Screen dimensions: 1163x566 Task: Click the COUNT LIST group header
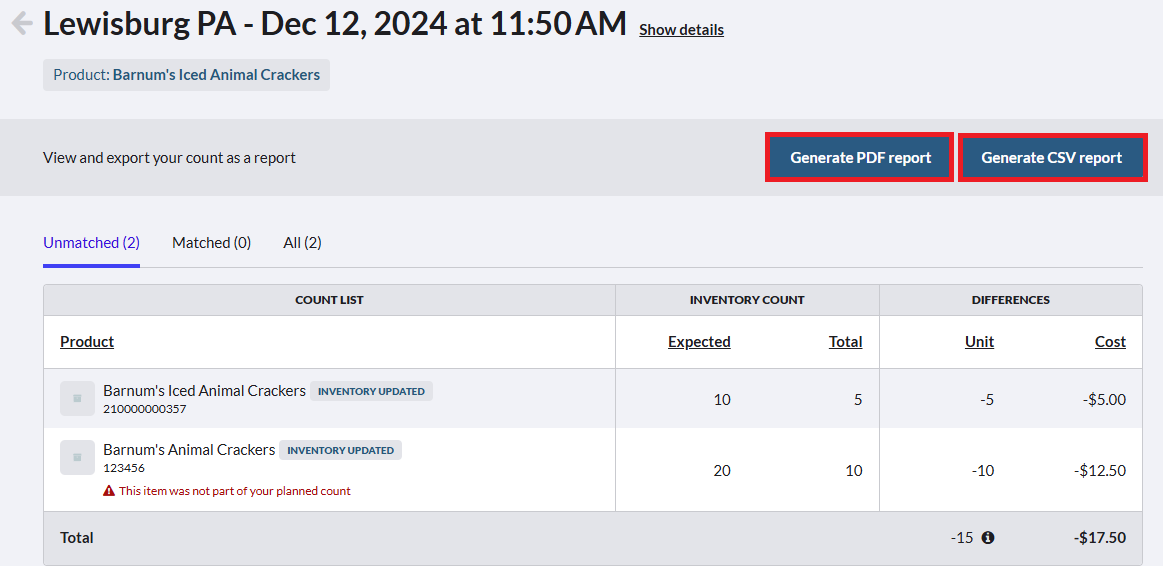329,300
